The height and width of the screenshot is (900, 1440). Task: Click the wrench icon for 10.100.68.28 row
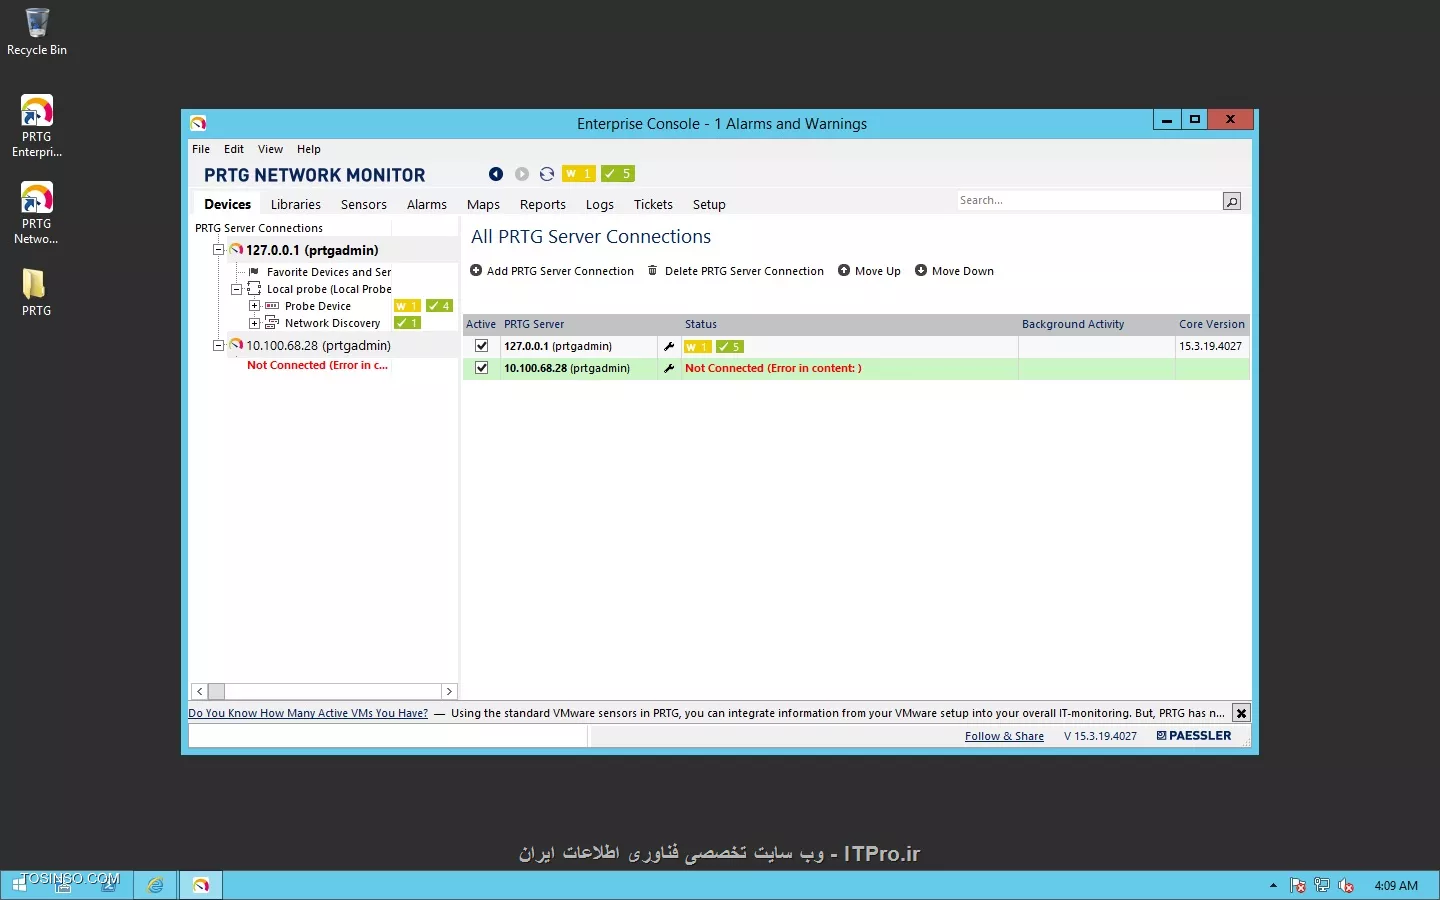point(669,368)
